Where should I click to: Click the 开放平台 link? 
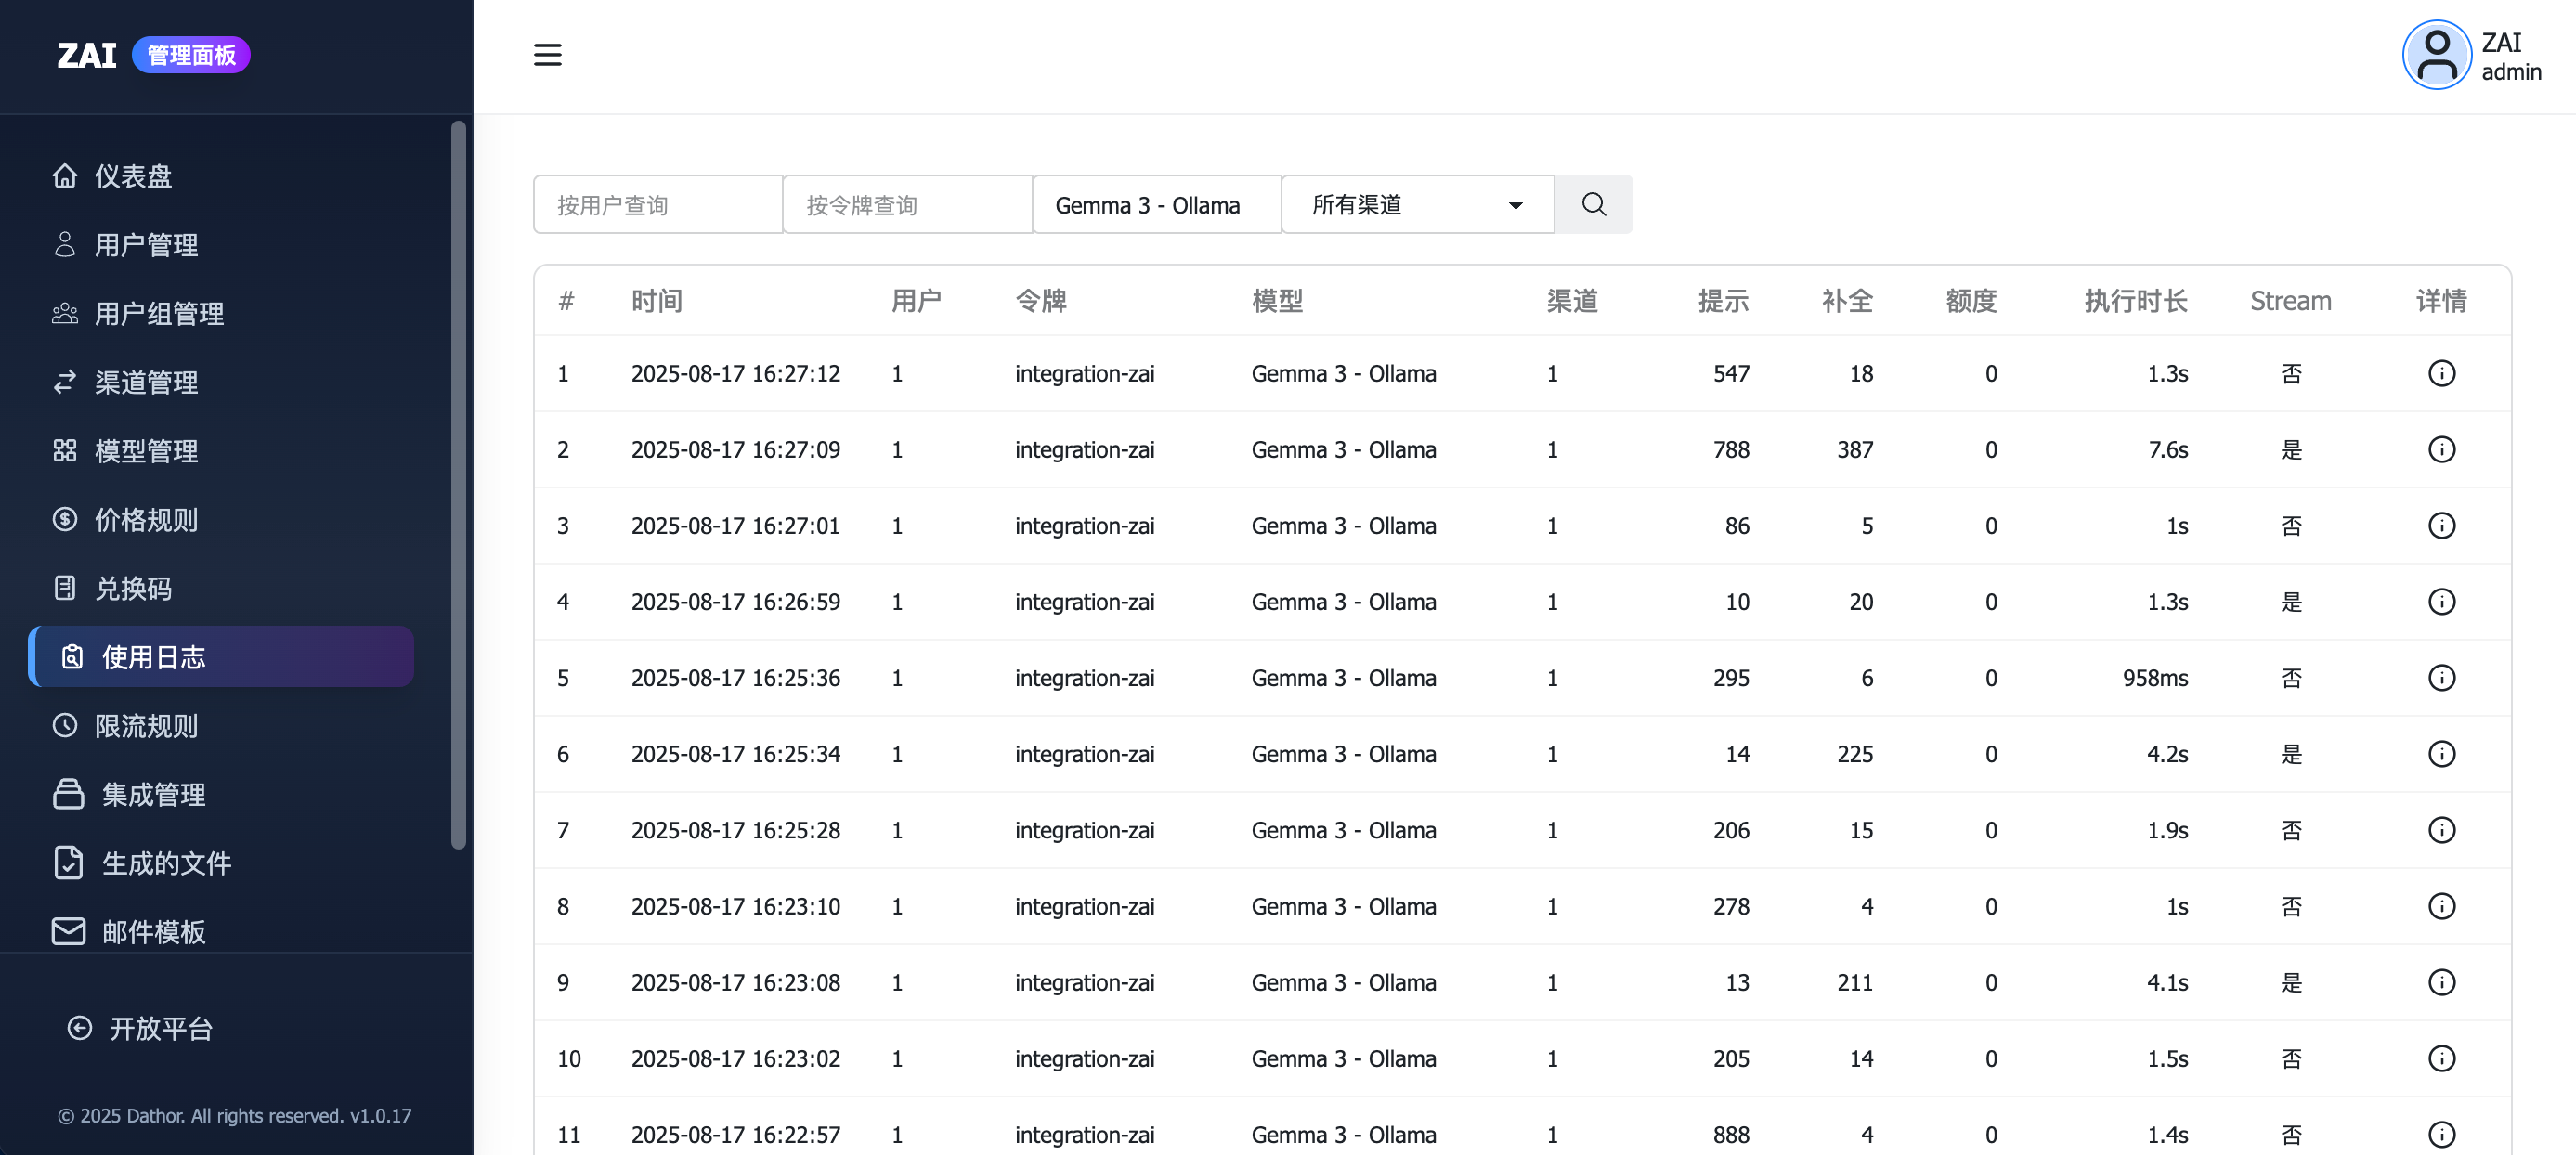[160, 1028]
